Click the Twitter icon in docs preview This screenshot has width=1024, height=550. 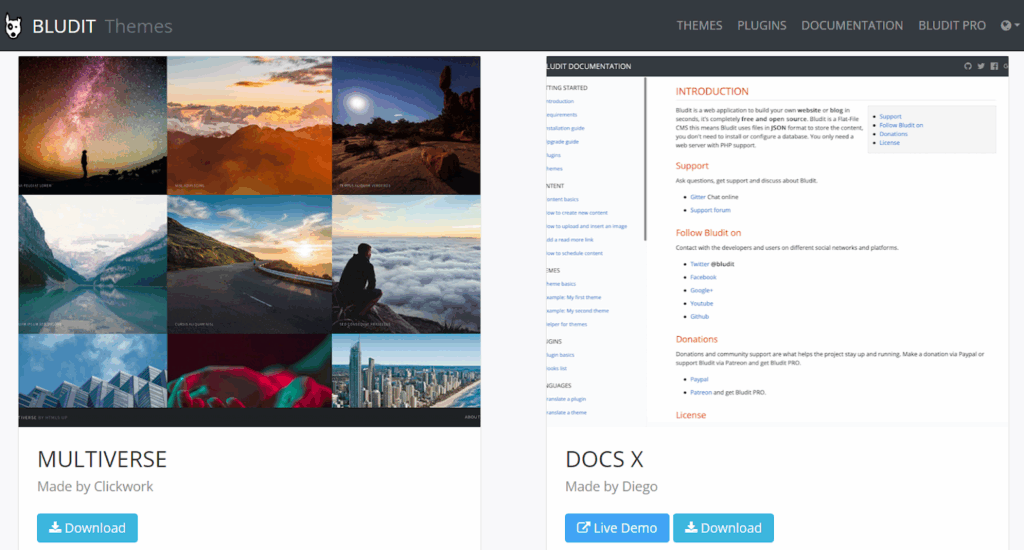(981, 66)
